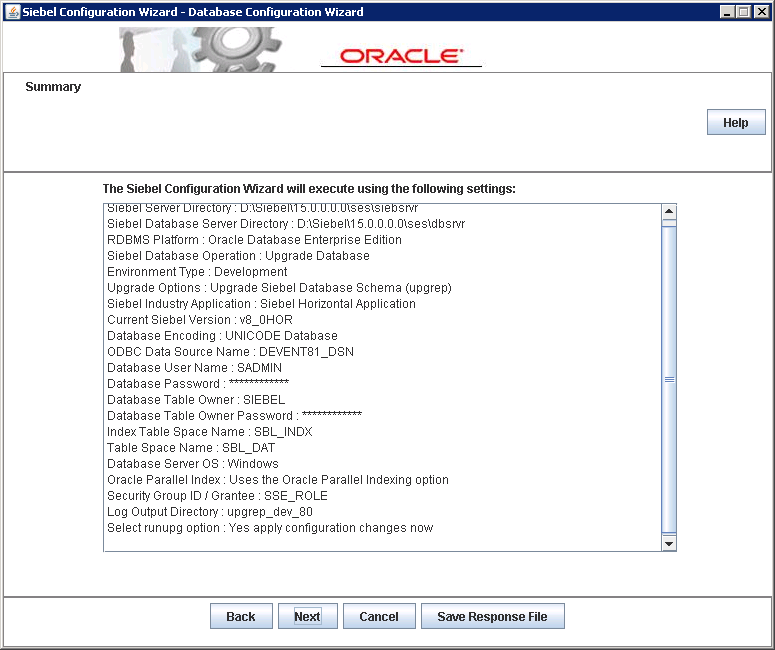
Task: Select 'Database Encoding : UNICODE Database' line
Action: coord(222,336)
